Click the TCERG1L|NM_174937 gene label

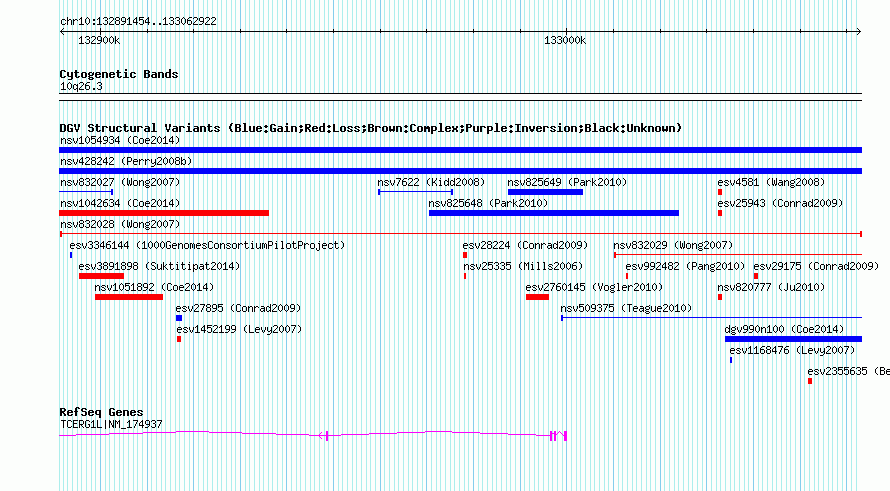pyautogui.click(x=111, y=424)
